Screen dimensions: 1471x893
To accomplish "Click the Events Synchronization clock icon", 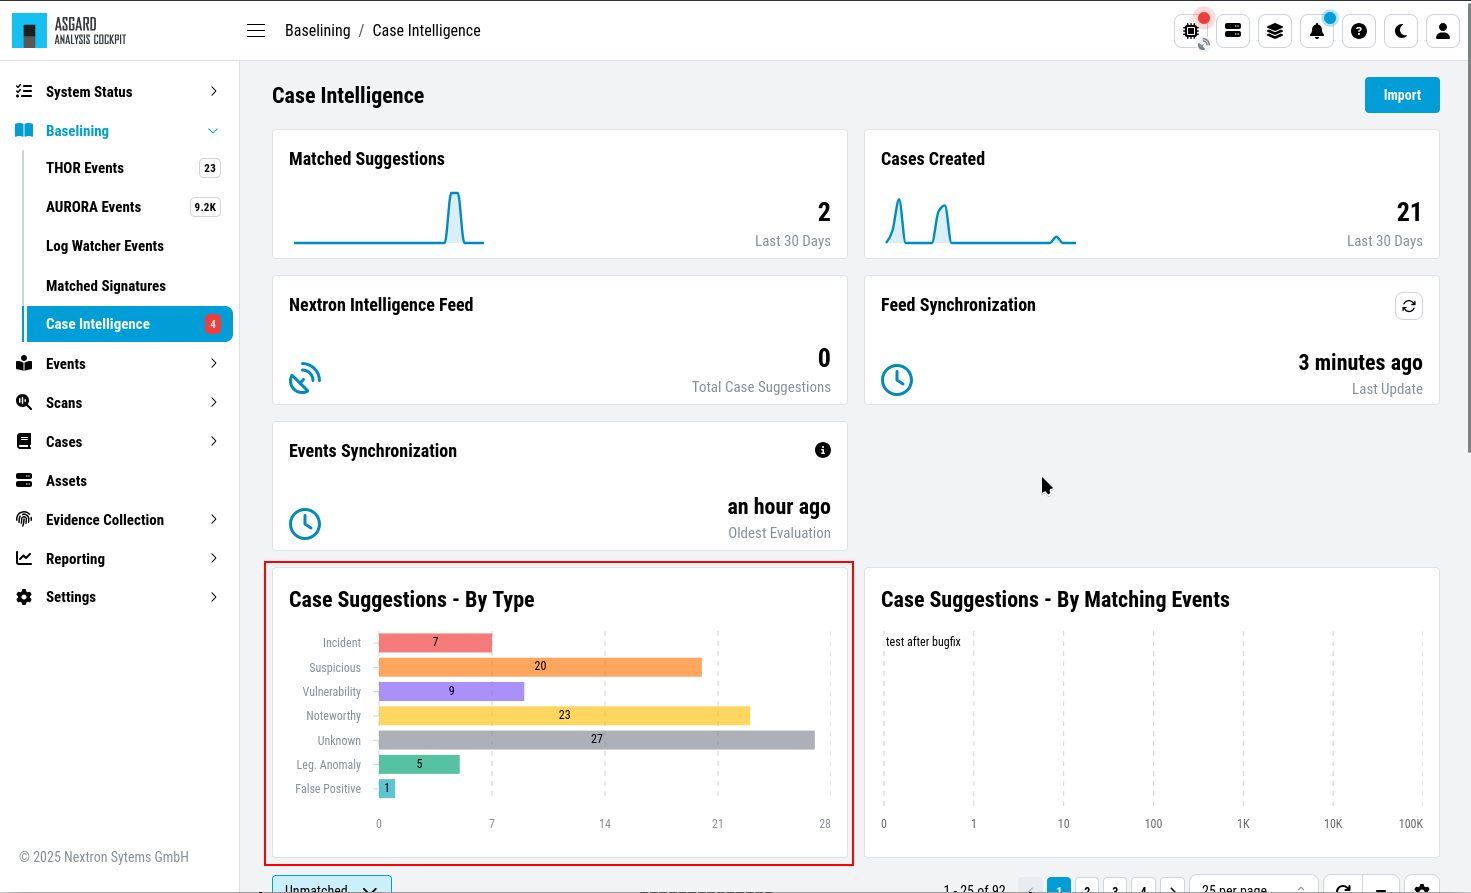I will click(x=305, y=524).
